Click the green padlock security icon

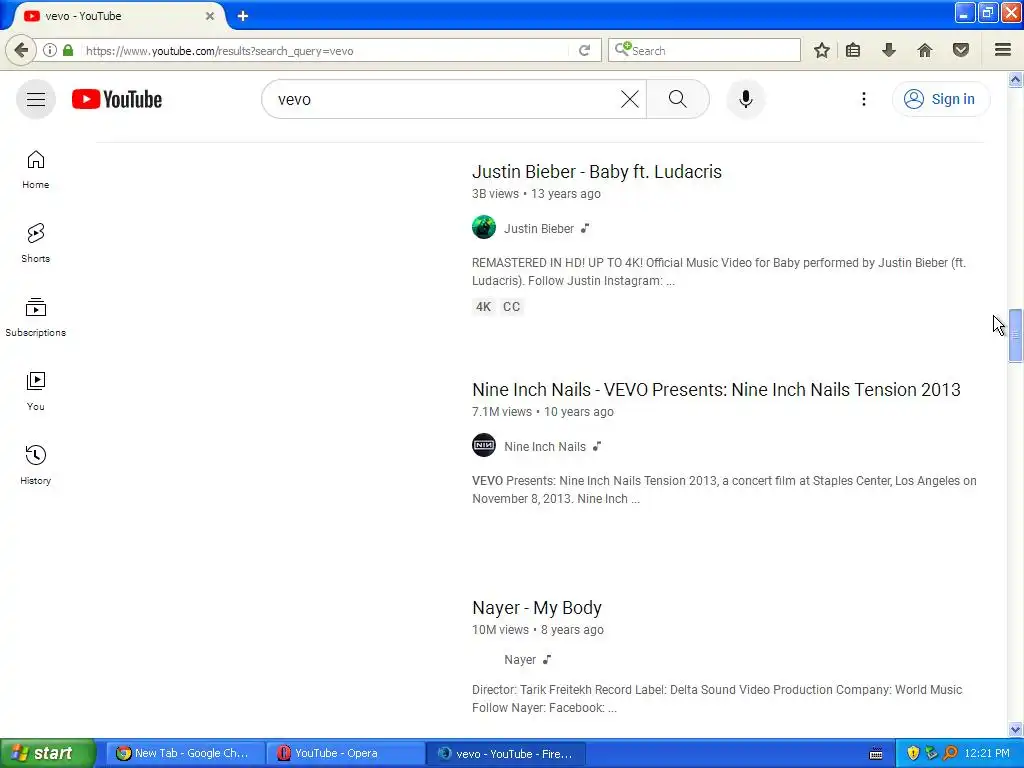tap(68, 50)
